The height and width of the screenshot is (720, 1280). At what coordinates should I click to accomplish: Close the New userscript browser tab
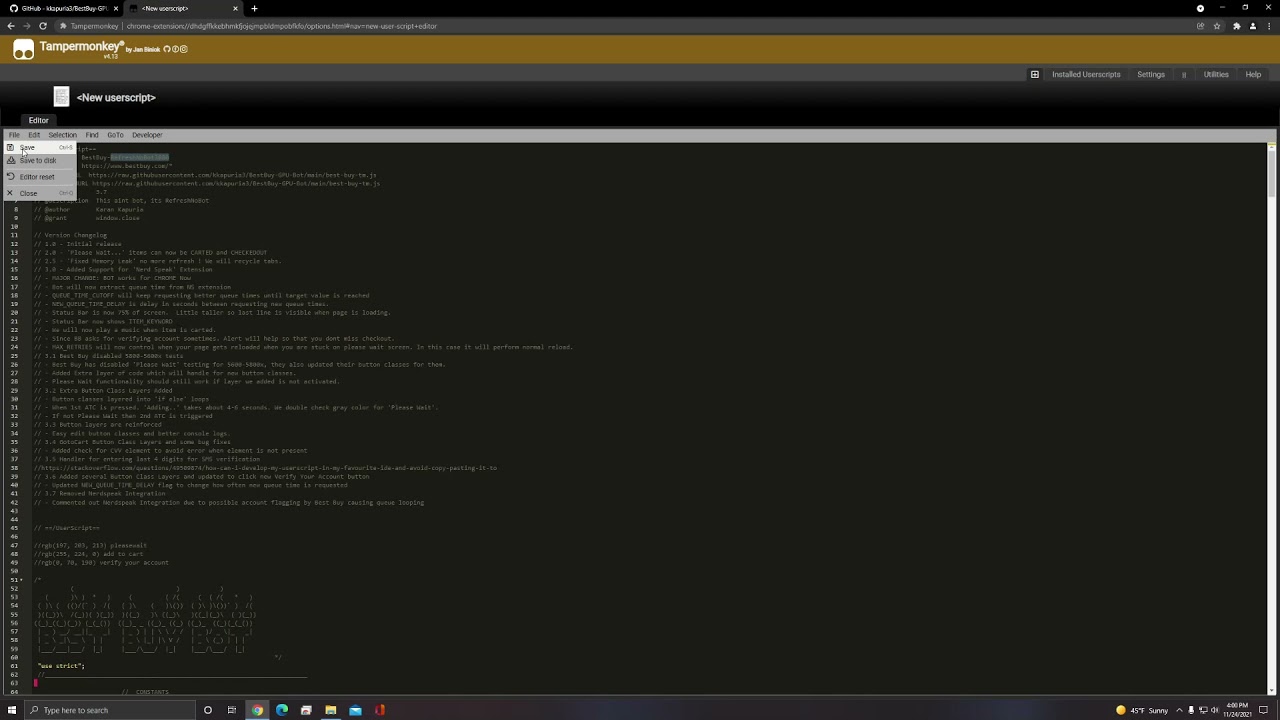pyautogui.click(x=235, y=8)
